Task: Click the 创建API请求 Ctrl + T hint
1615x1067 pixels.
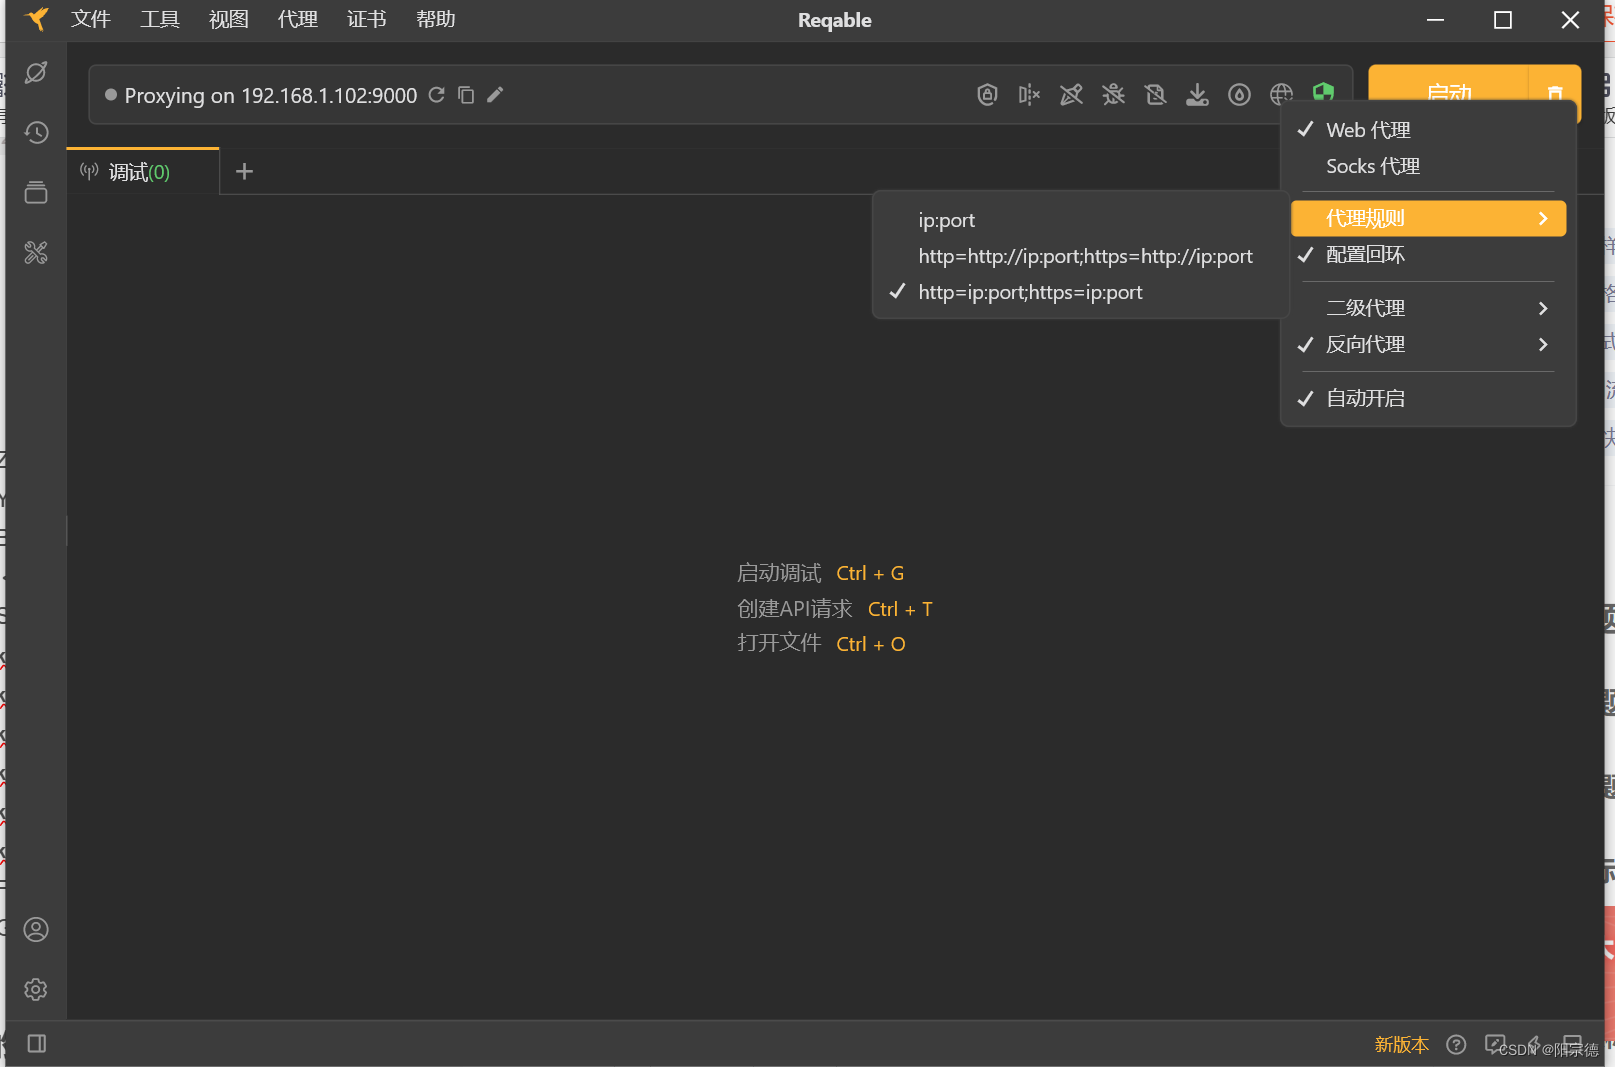Action: [x=835, y=609]
